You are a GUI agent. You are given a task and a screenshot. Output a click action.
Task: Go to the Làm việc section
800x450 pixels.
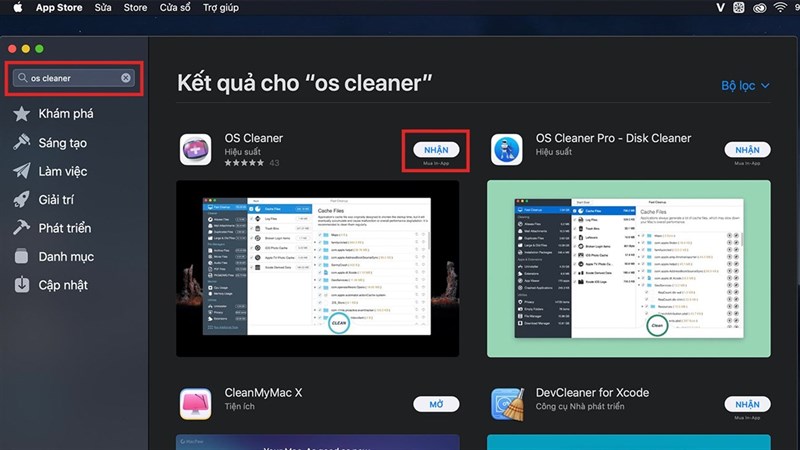coord(63,171)
